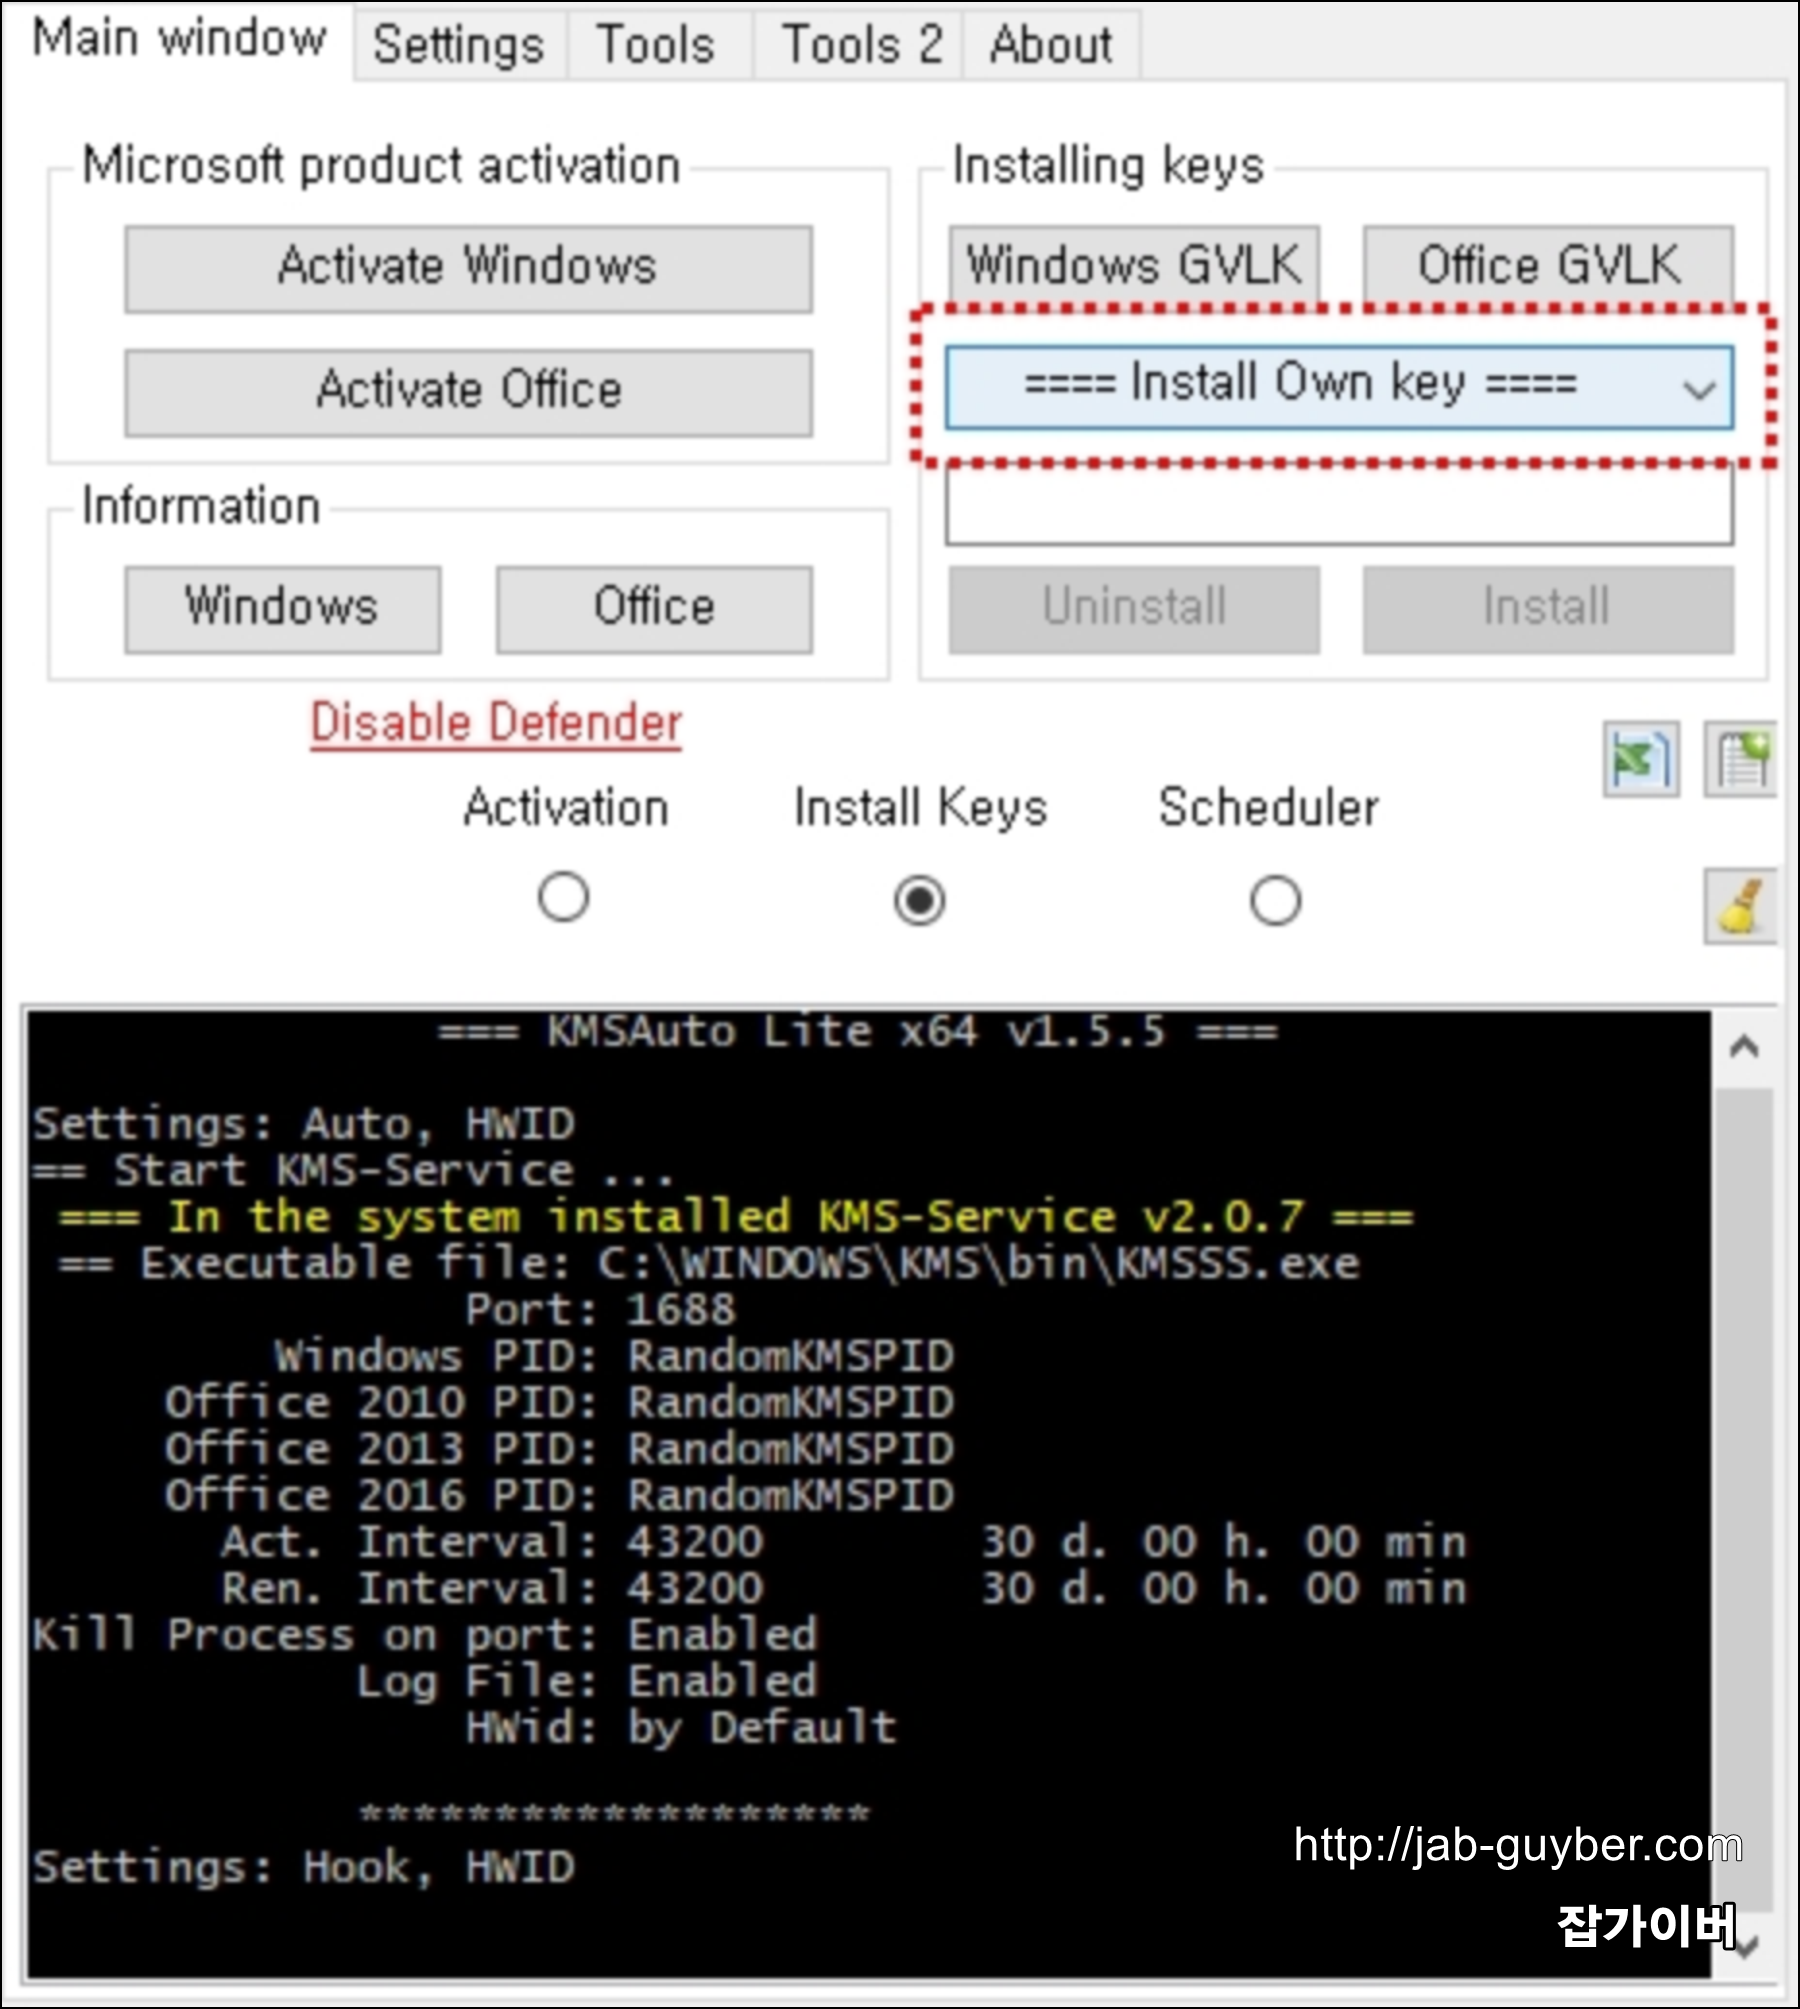Click the Activate Office button

pos(468,392)
